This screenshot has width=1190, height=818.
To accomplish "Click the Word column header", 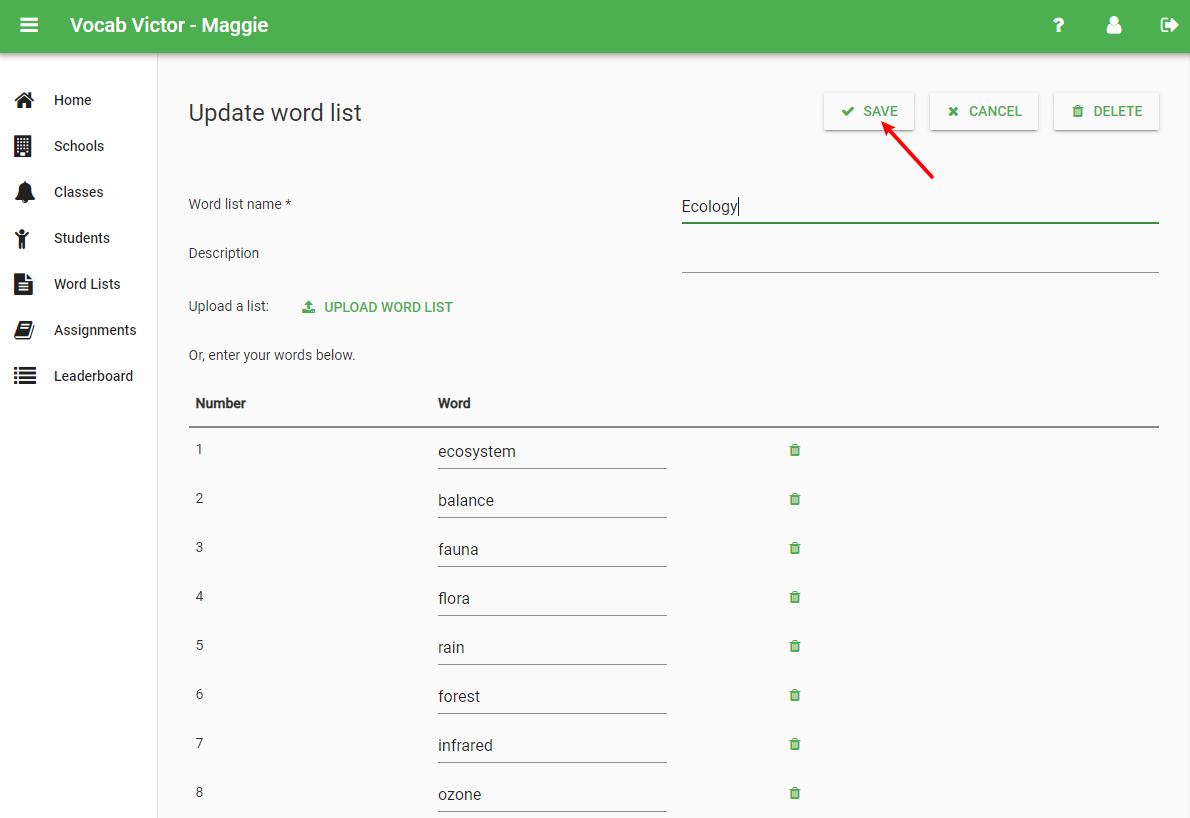I will click(x=454, y=403).
